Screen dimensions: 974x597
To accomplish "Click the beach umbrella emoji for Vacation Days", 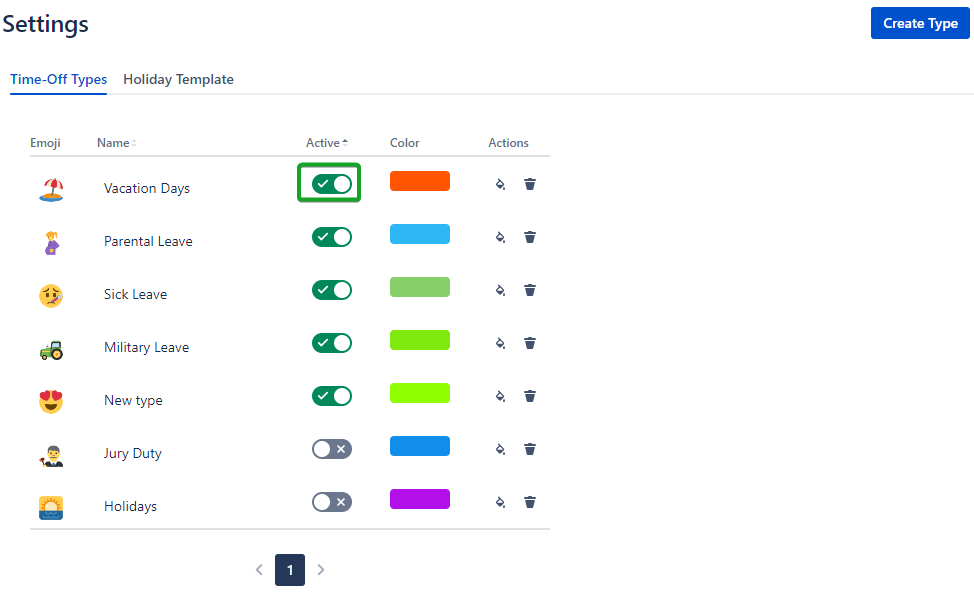I will pos(51,189).
